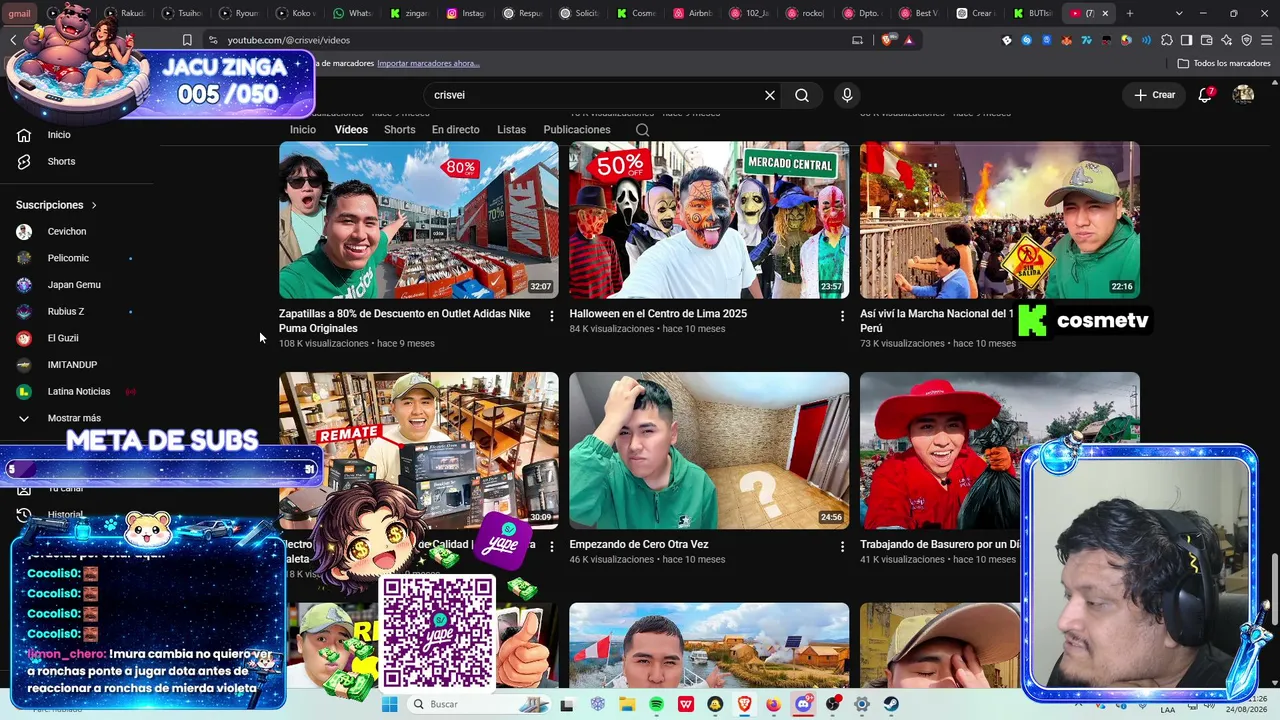
Task: Open the En directo channel tab
Action: (455, 130)
